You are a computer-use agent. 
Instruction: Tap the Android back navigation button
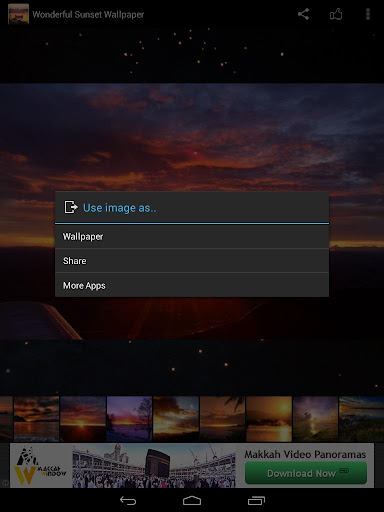coord(128,501)
